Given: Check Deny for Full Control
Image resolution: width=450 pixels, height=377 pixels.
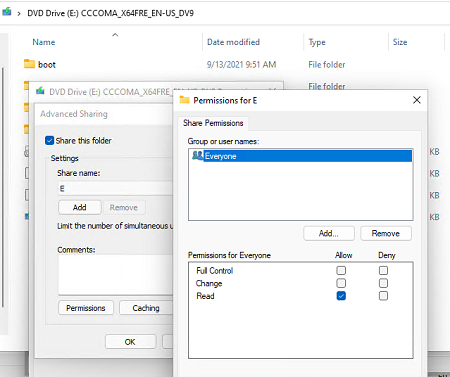Looking at the screenshot, I should tap(383, 270).
